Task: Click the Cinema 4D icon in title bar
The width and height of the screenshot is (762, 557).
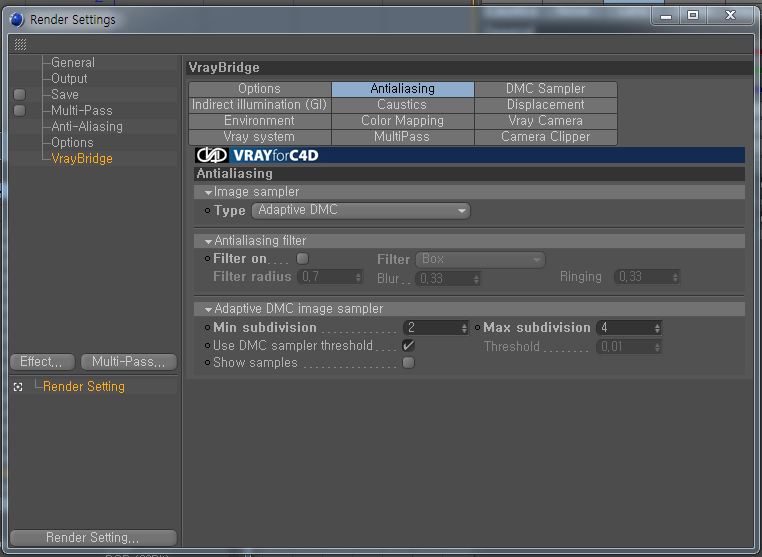Action: (x=17, y=19)
